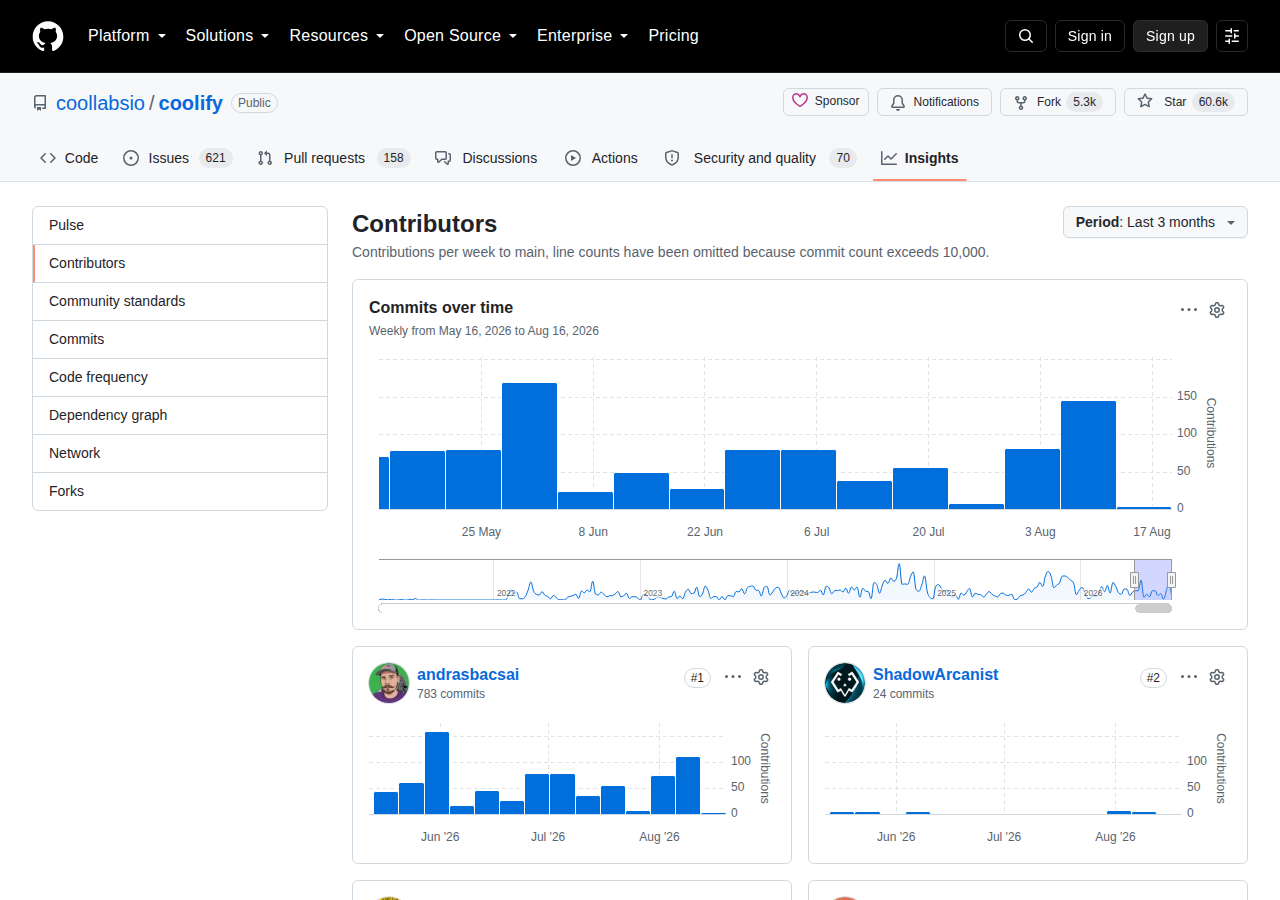The width and height of the screenshot is (1280, 900).
Task: Expand the Platform menu
Action: click(126, 36)
